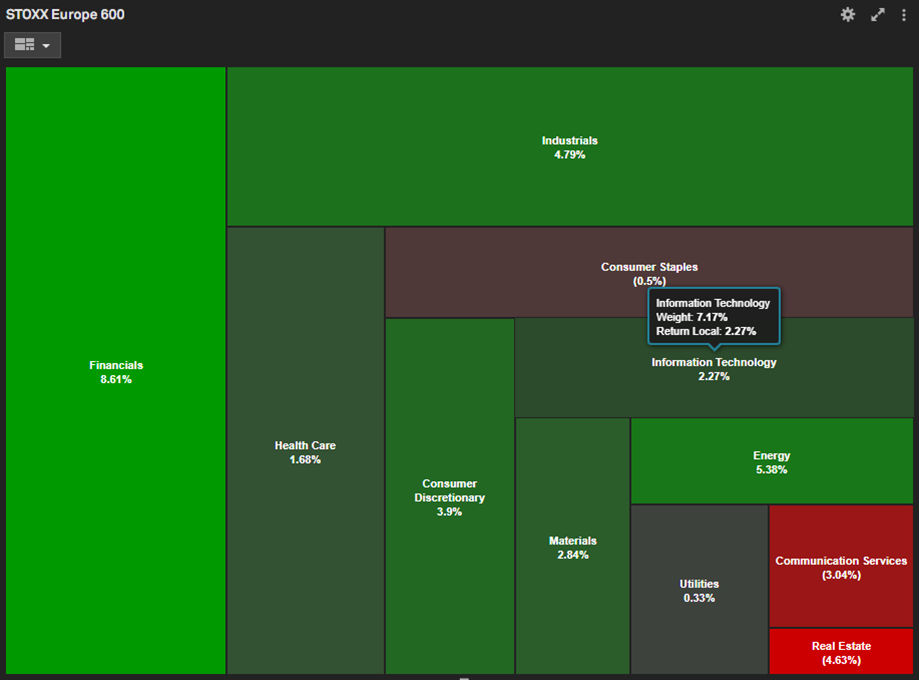919x680 pixels.
Task: Click the STOXX Europe 600 title
Action: [x=66, y=15]
